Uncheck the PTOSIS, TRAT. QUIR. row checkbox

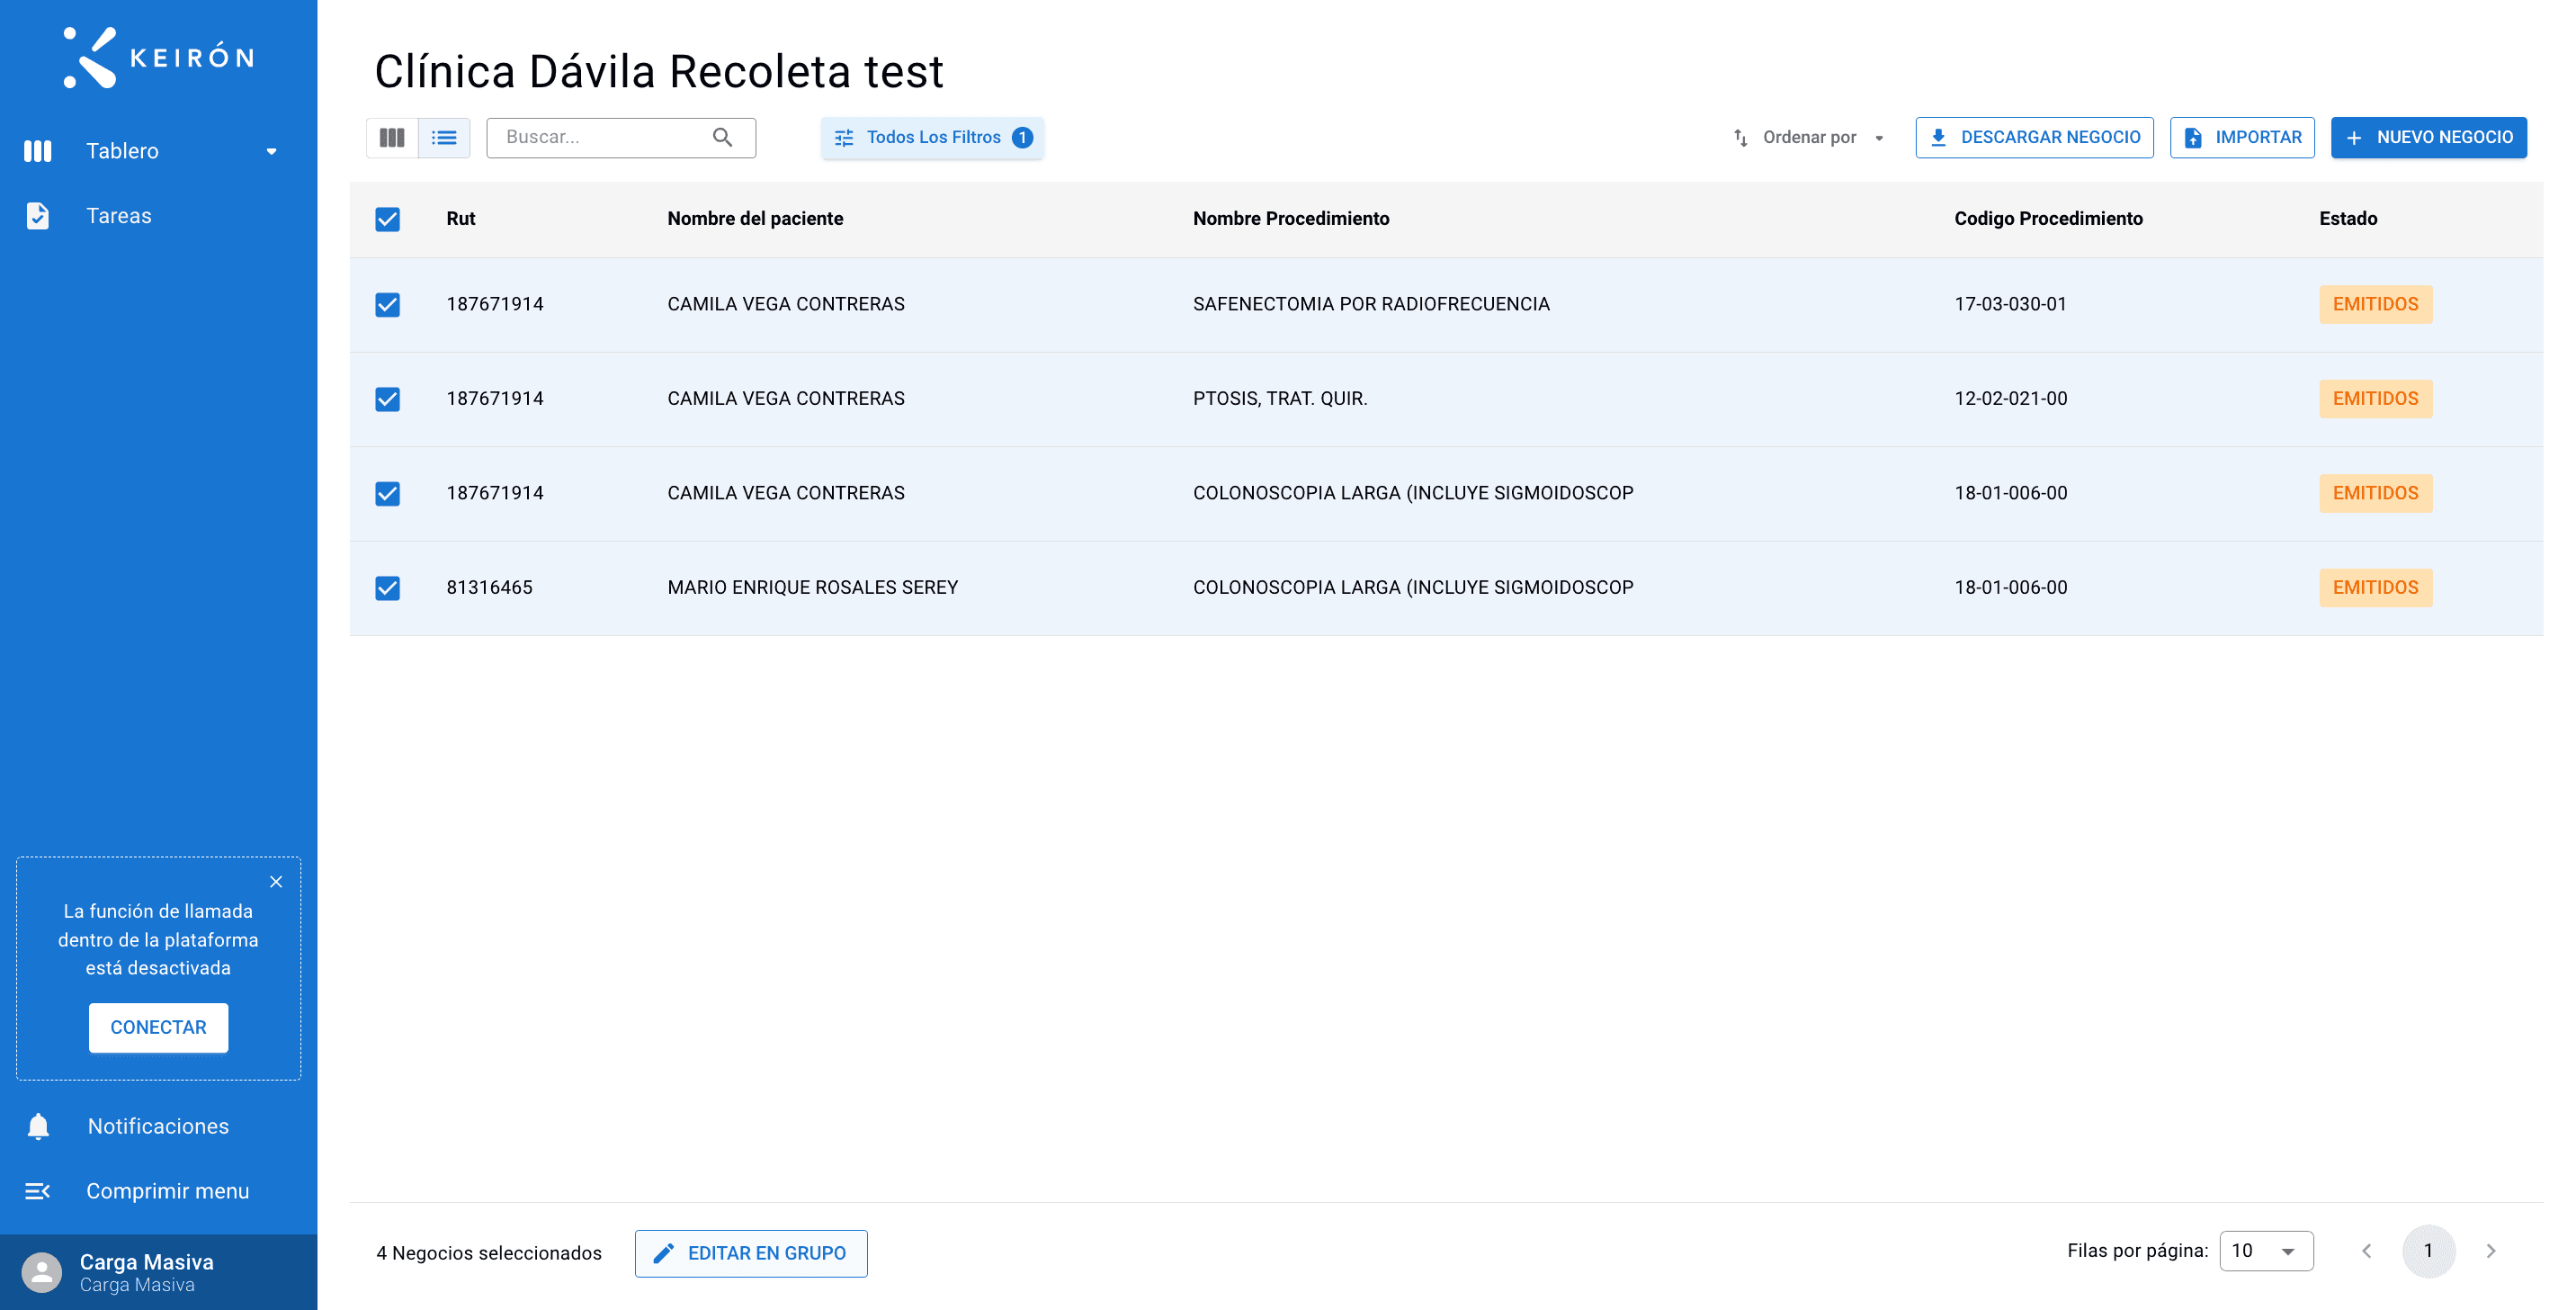click(x=388, y=399)
